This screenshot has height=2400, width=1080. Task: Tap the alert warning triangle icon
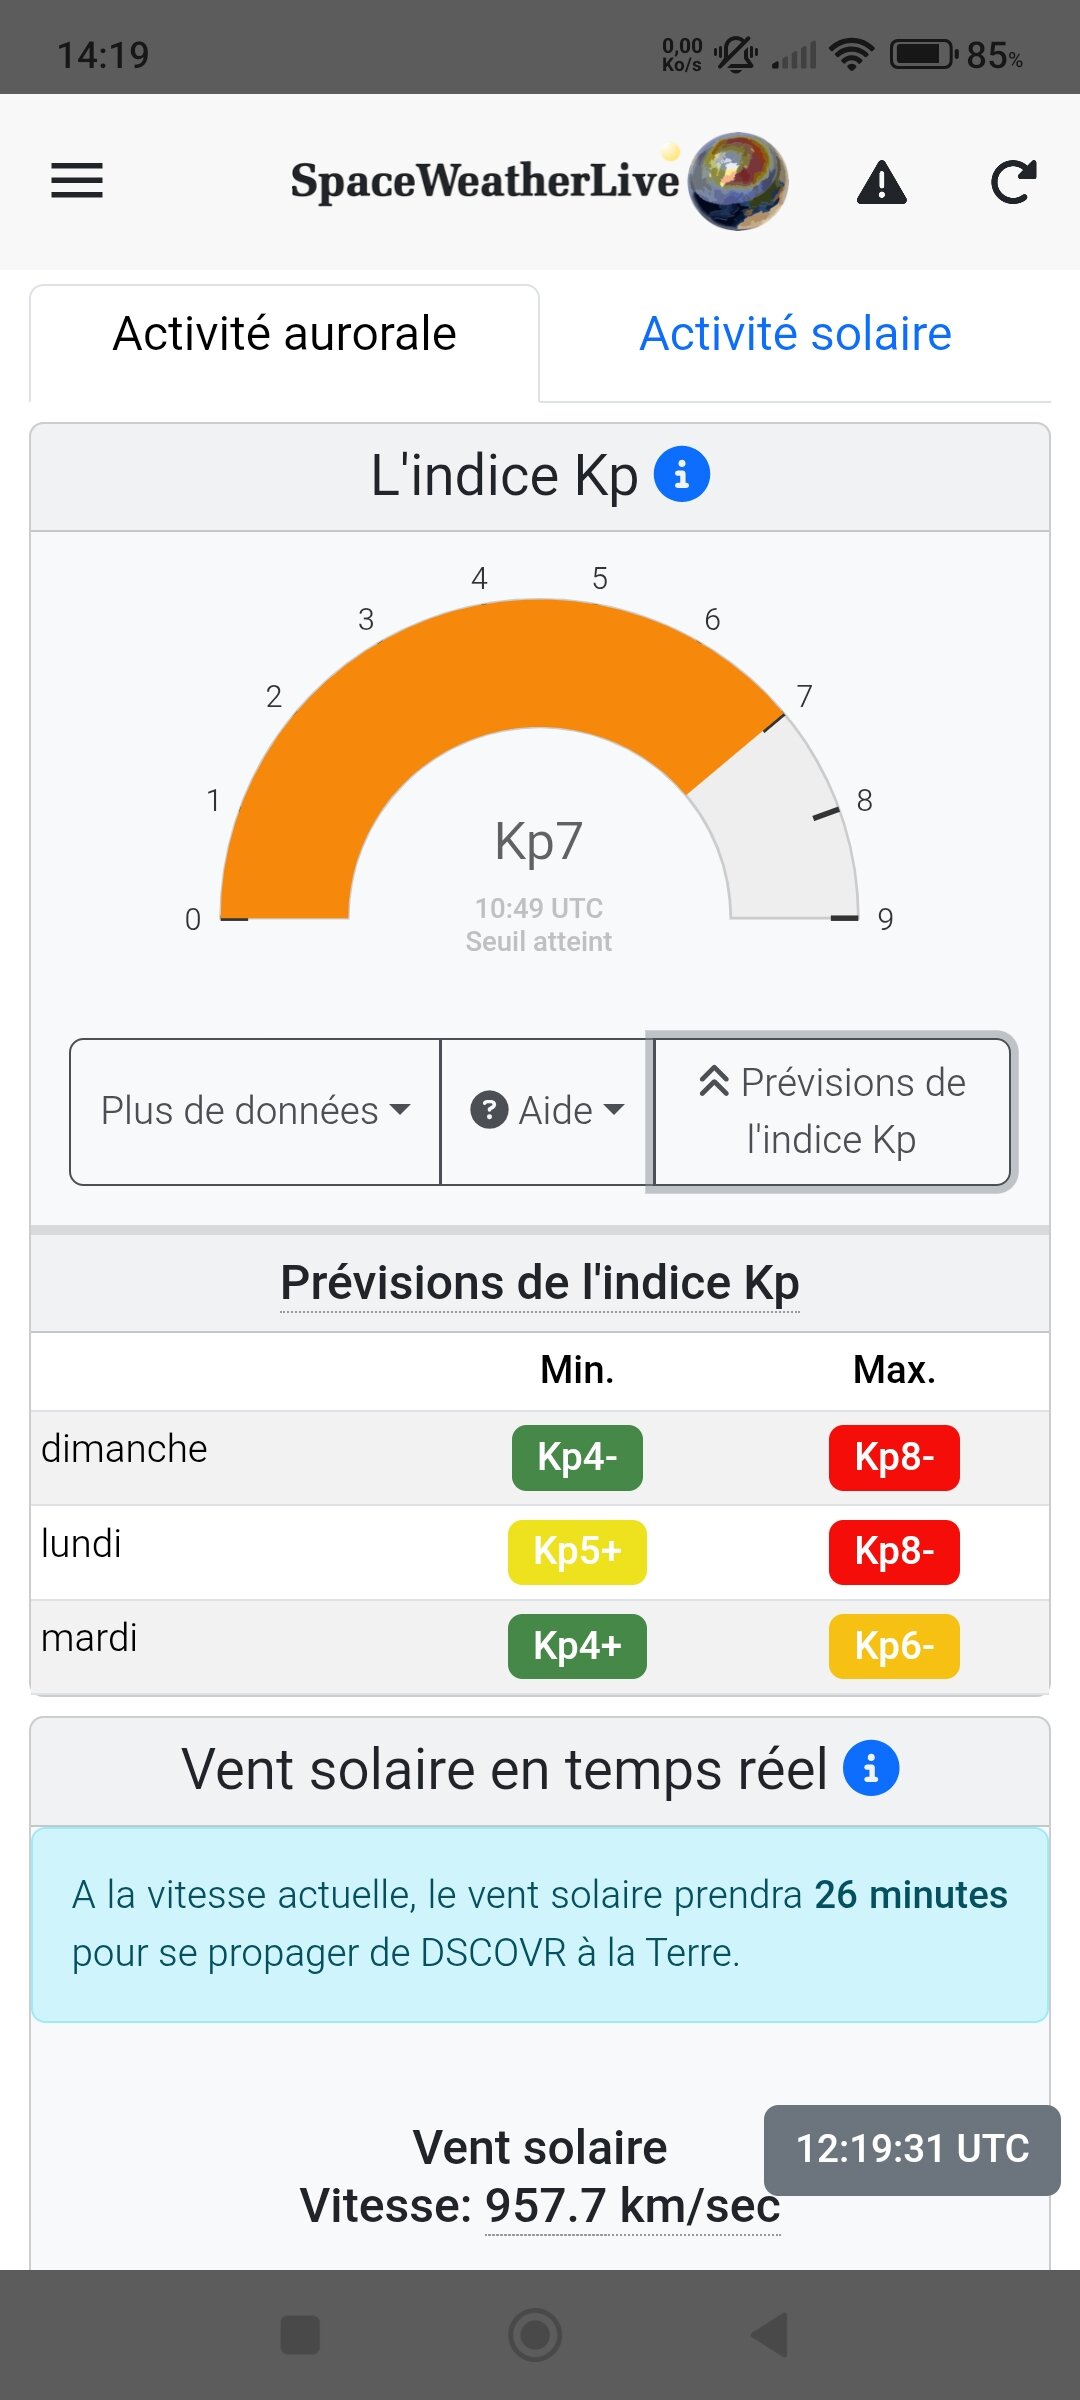(x=881, y=183)
